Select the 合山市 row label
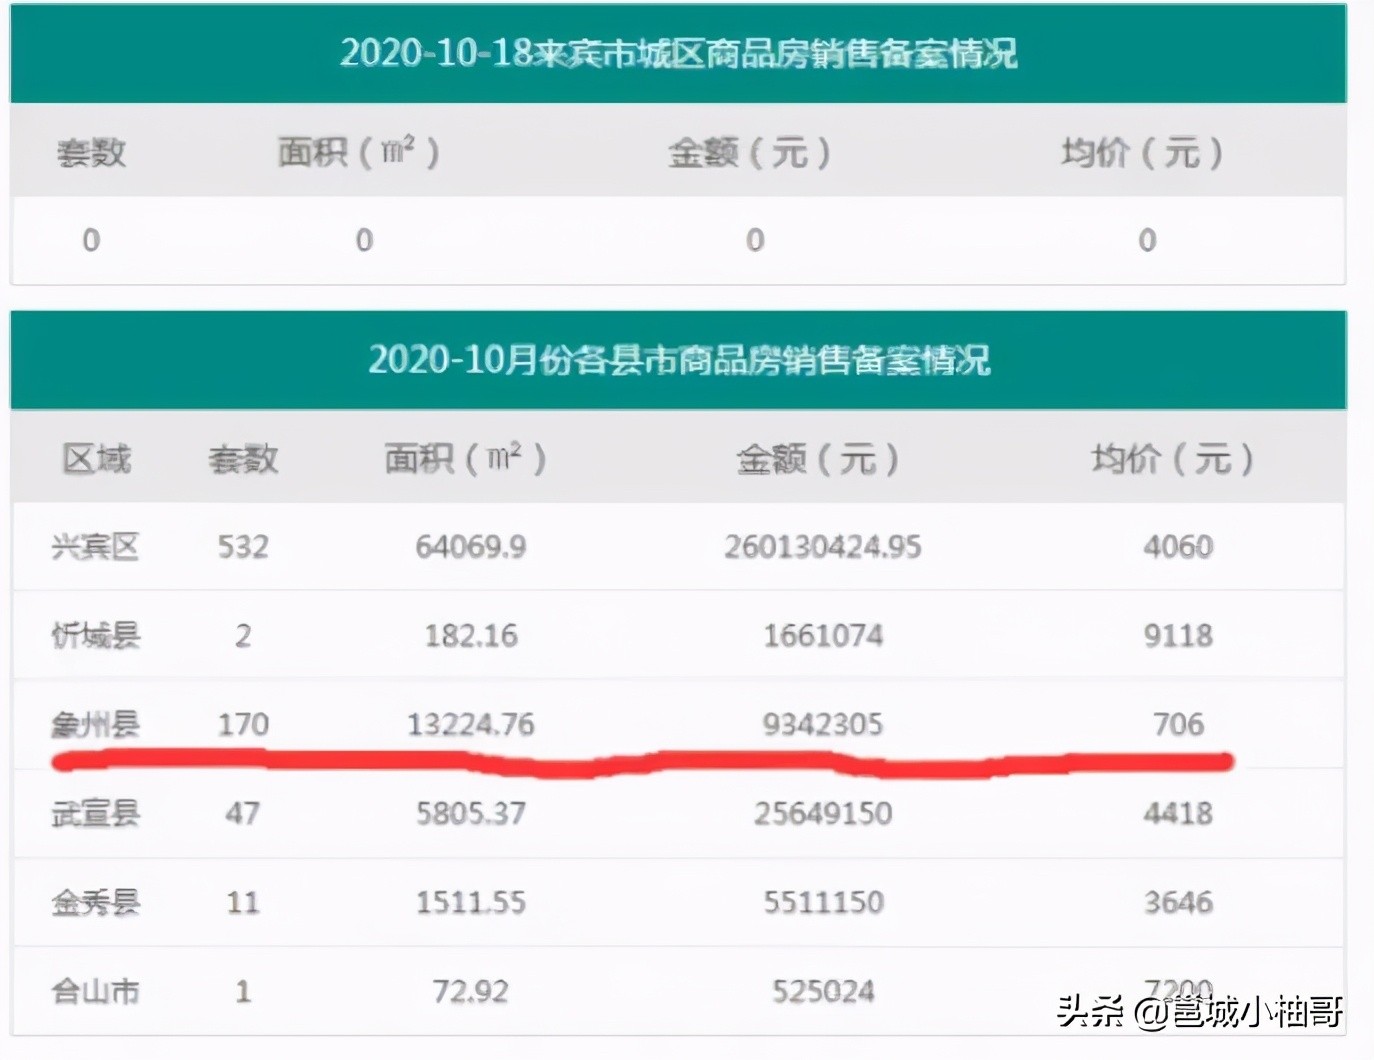Image resolution: width=1374 pixels, height=1060 pixels. (95, 992)
